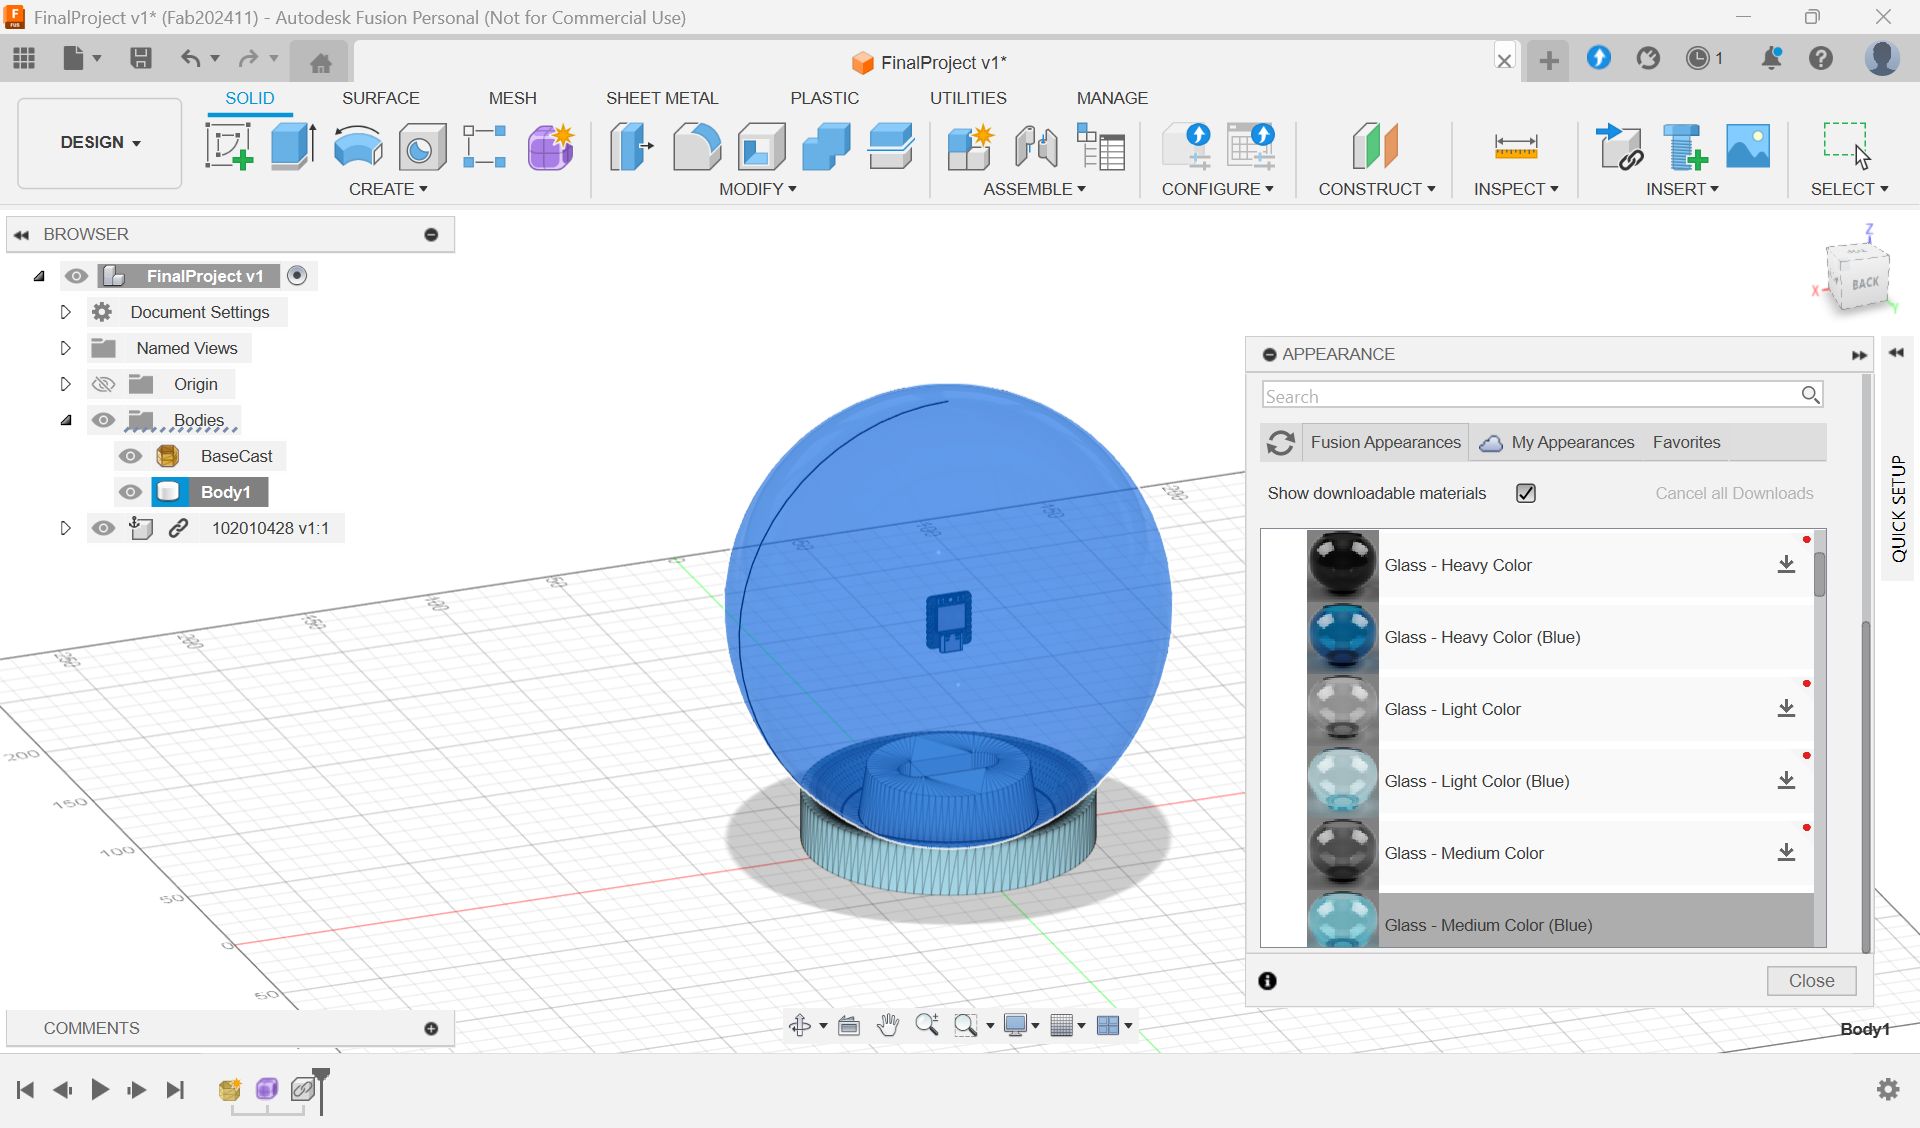Select Glass - Heavy Color (Blue) swatch
The height and width of the screenshot is (1128, 1920).
pos(1342,637)
